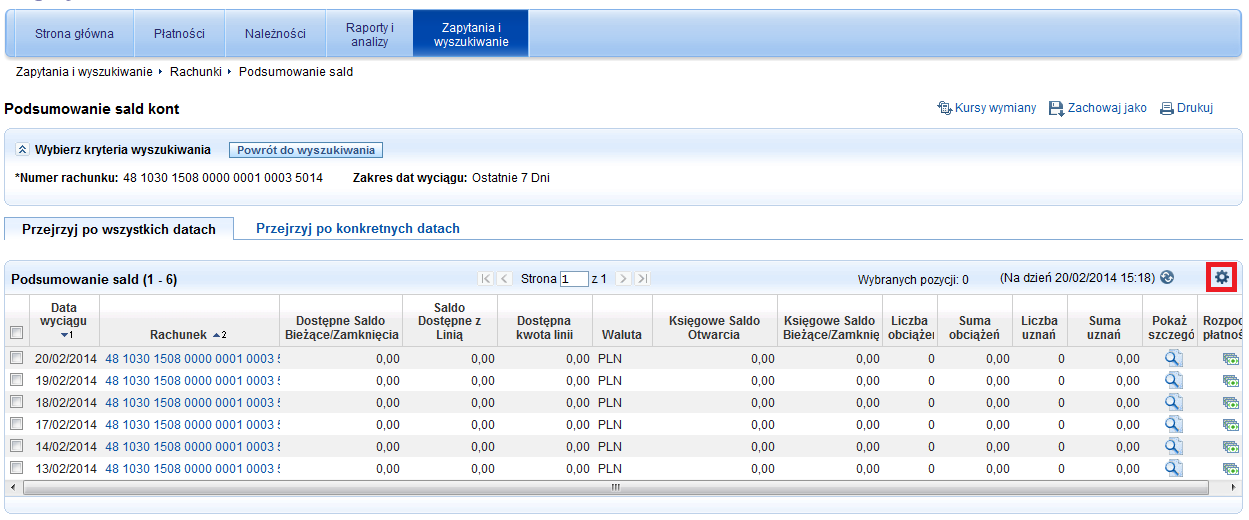Show details magnifier for 19/02/2014 row

click(1174, 380)
